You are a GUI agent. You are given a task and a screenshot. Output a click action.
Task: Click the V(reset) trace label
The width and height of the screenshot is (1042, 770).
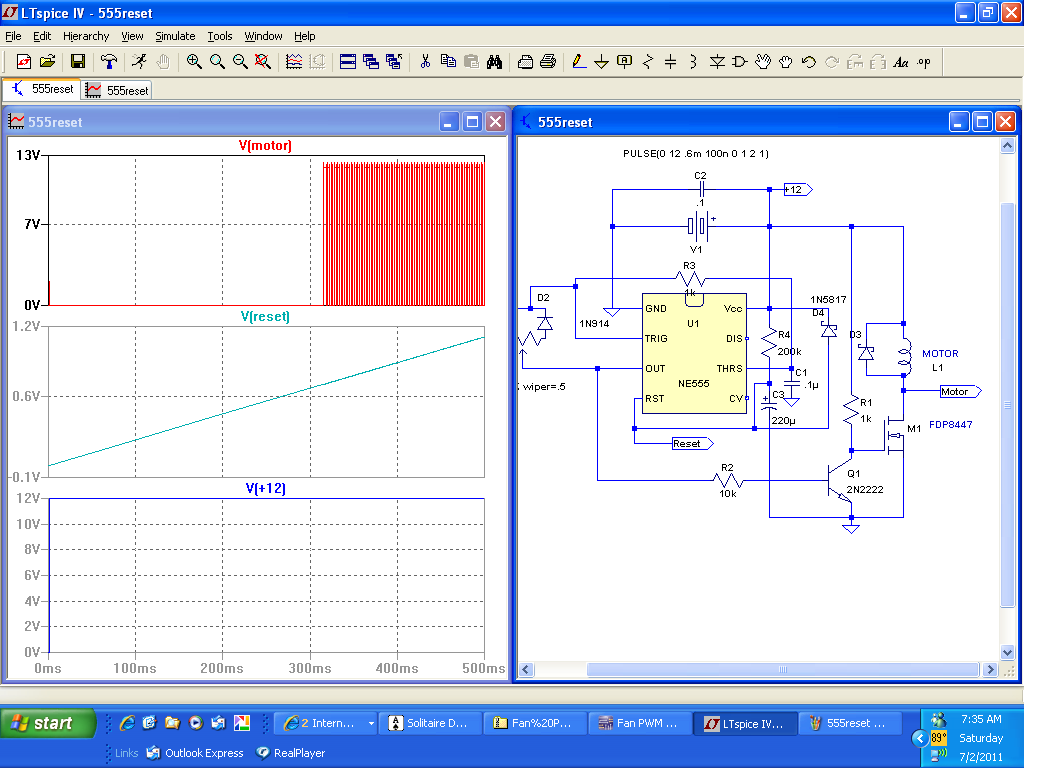pyautogui.click(x=265, y=316)
